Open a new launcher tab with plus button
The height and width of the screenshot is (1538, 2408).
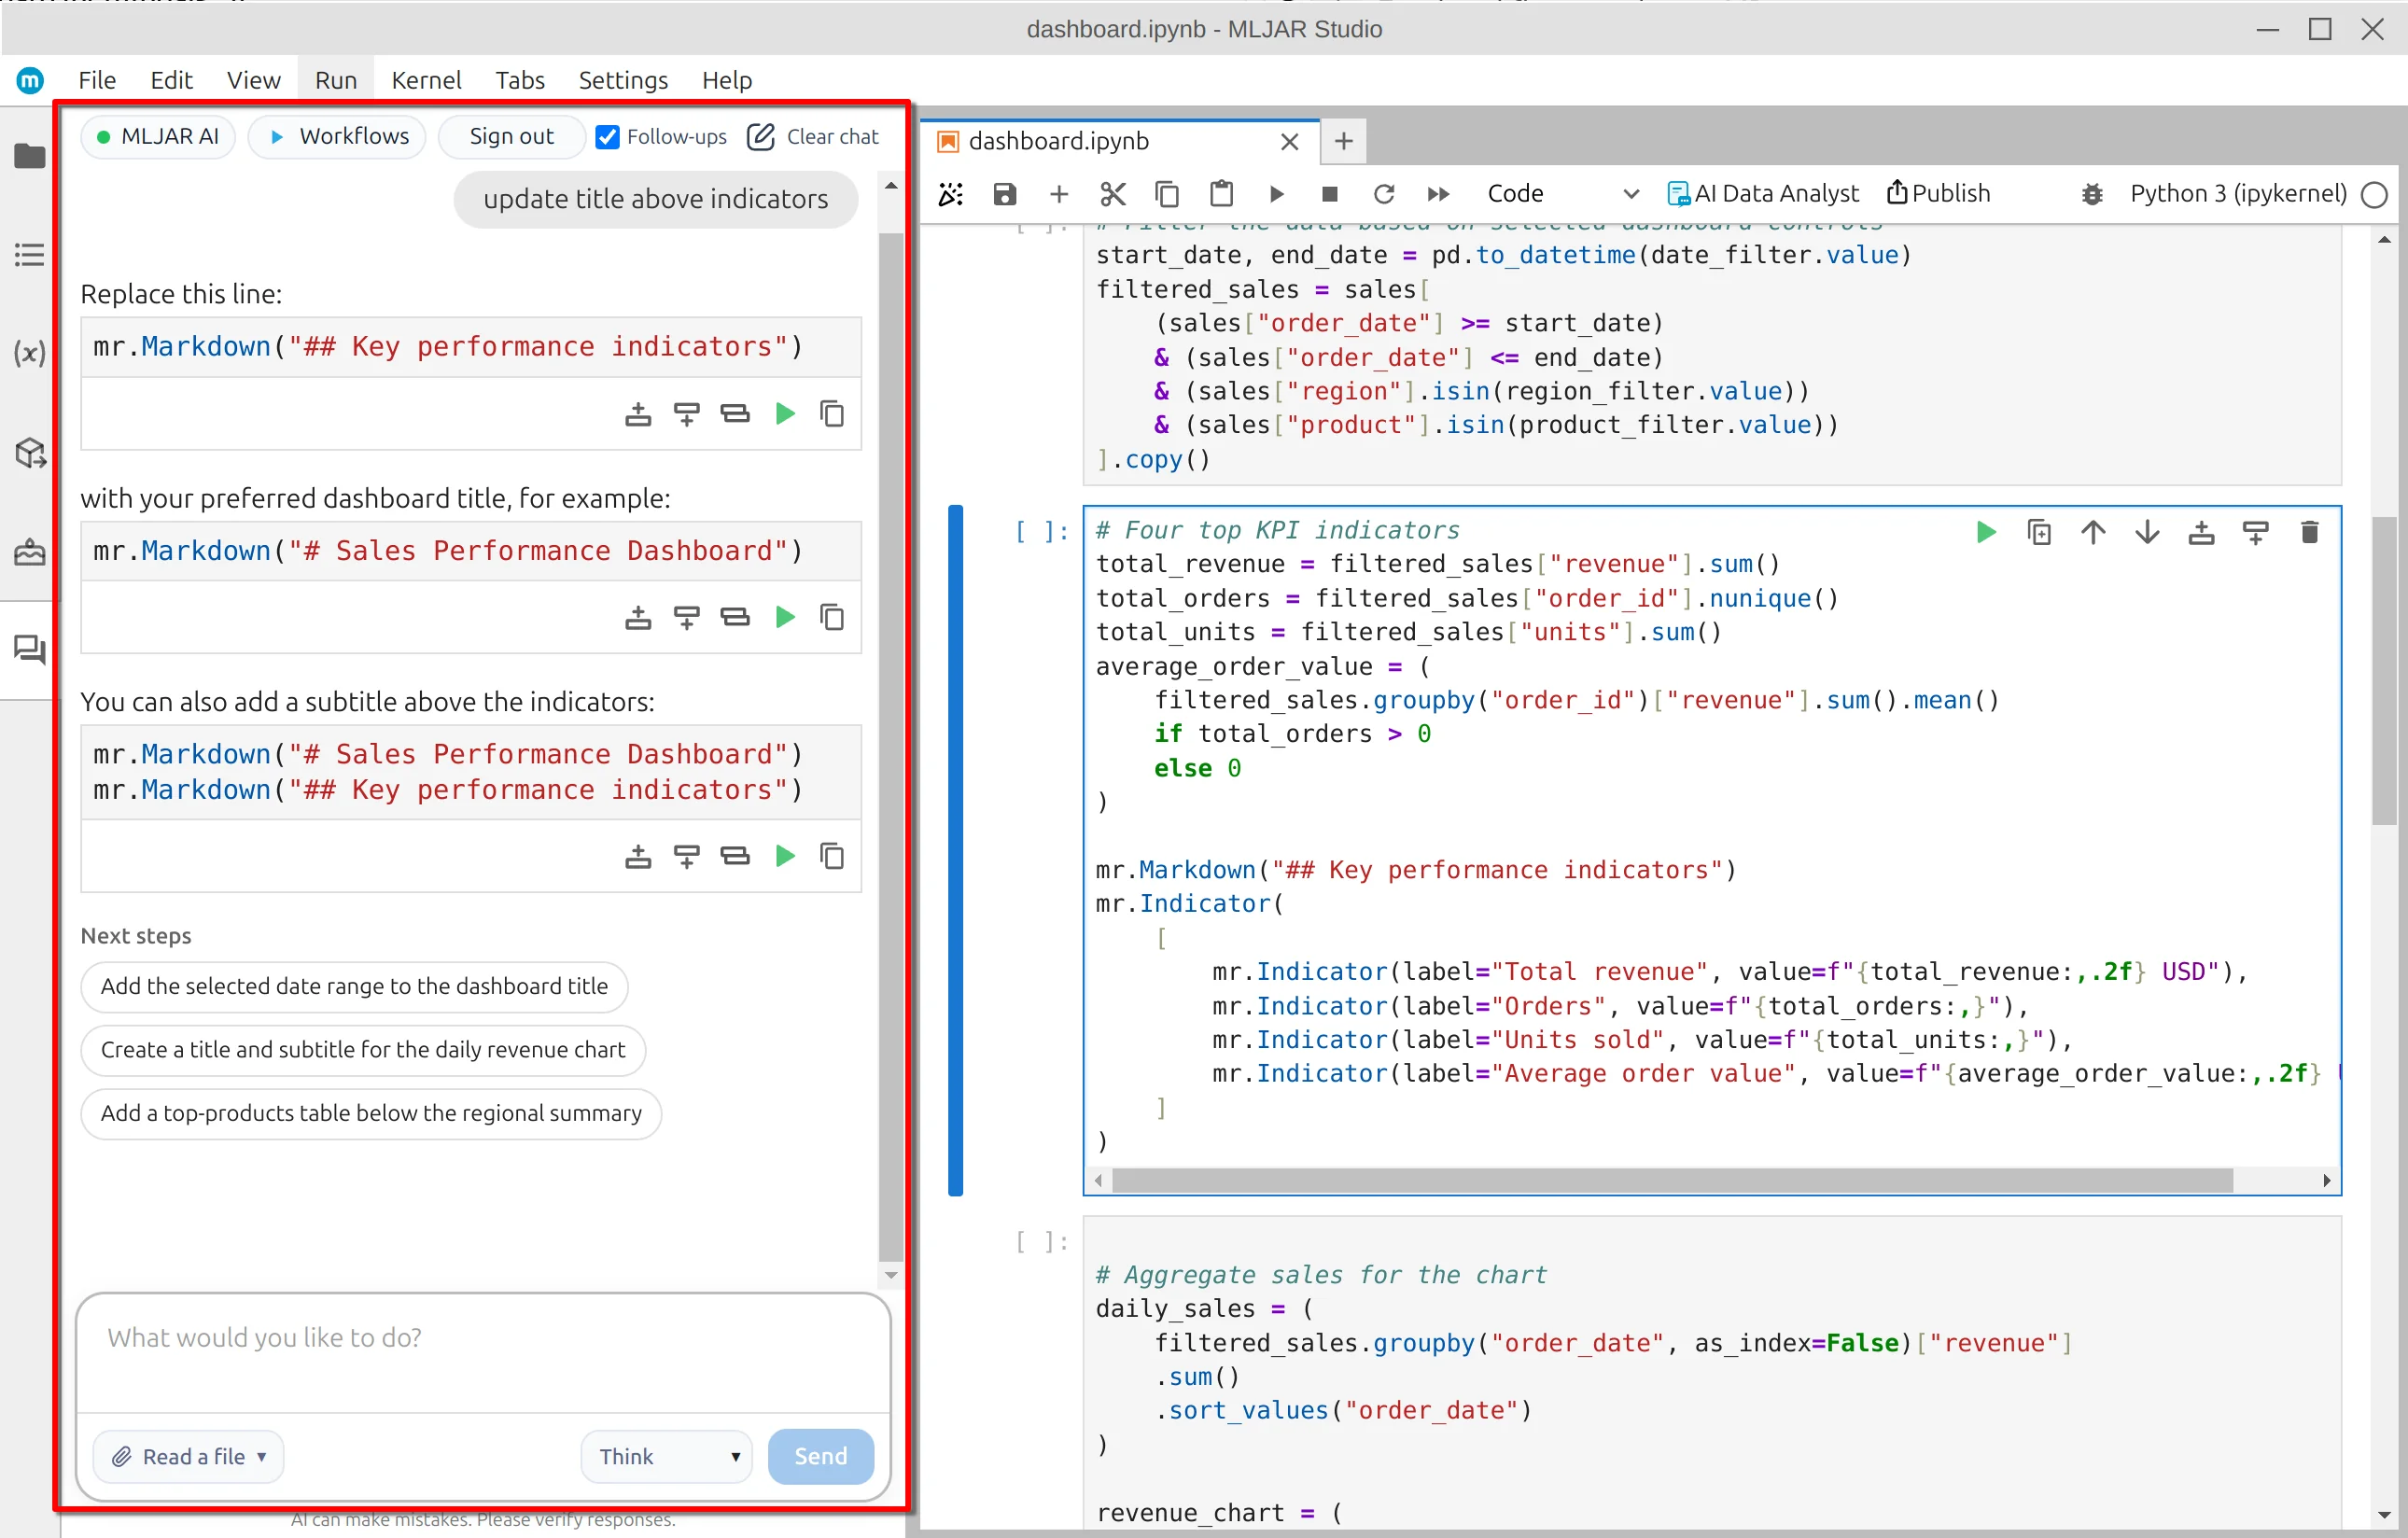(1344, 141)
